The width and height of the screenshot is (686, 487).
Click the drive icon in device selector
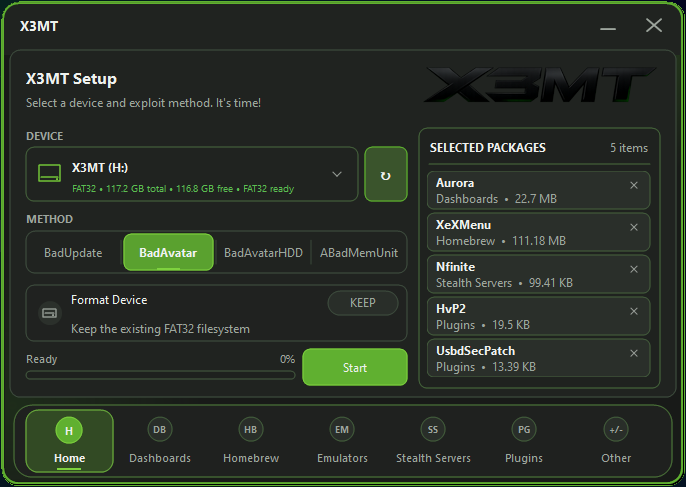[x=49, y=173]
